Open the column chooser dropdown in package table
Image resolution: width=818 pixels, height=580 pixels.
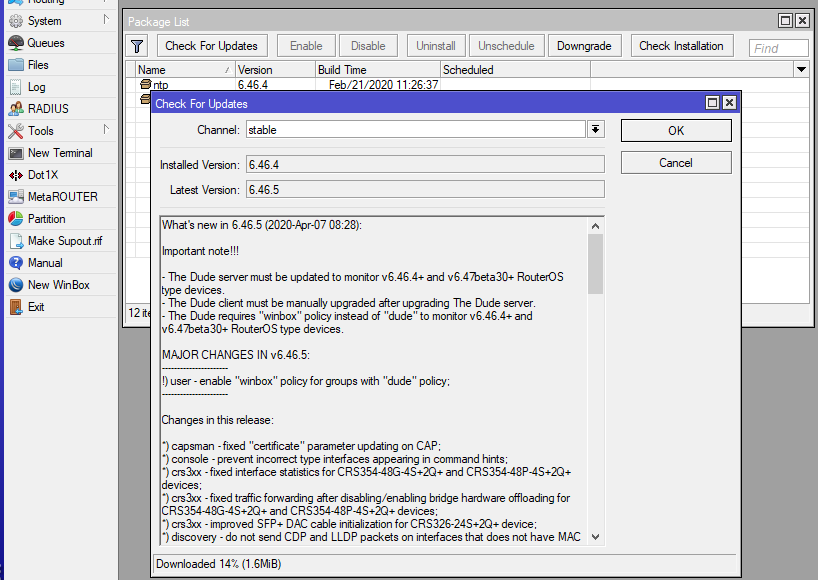tap(800, 70)
